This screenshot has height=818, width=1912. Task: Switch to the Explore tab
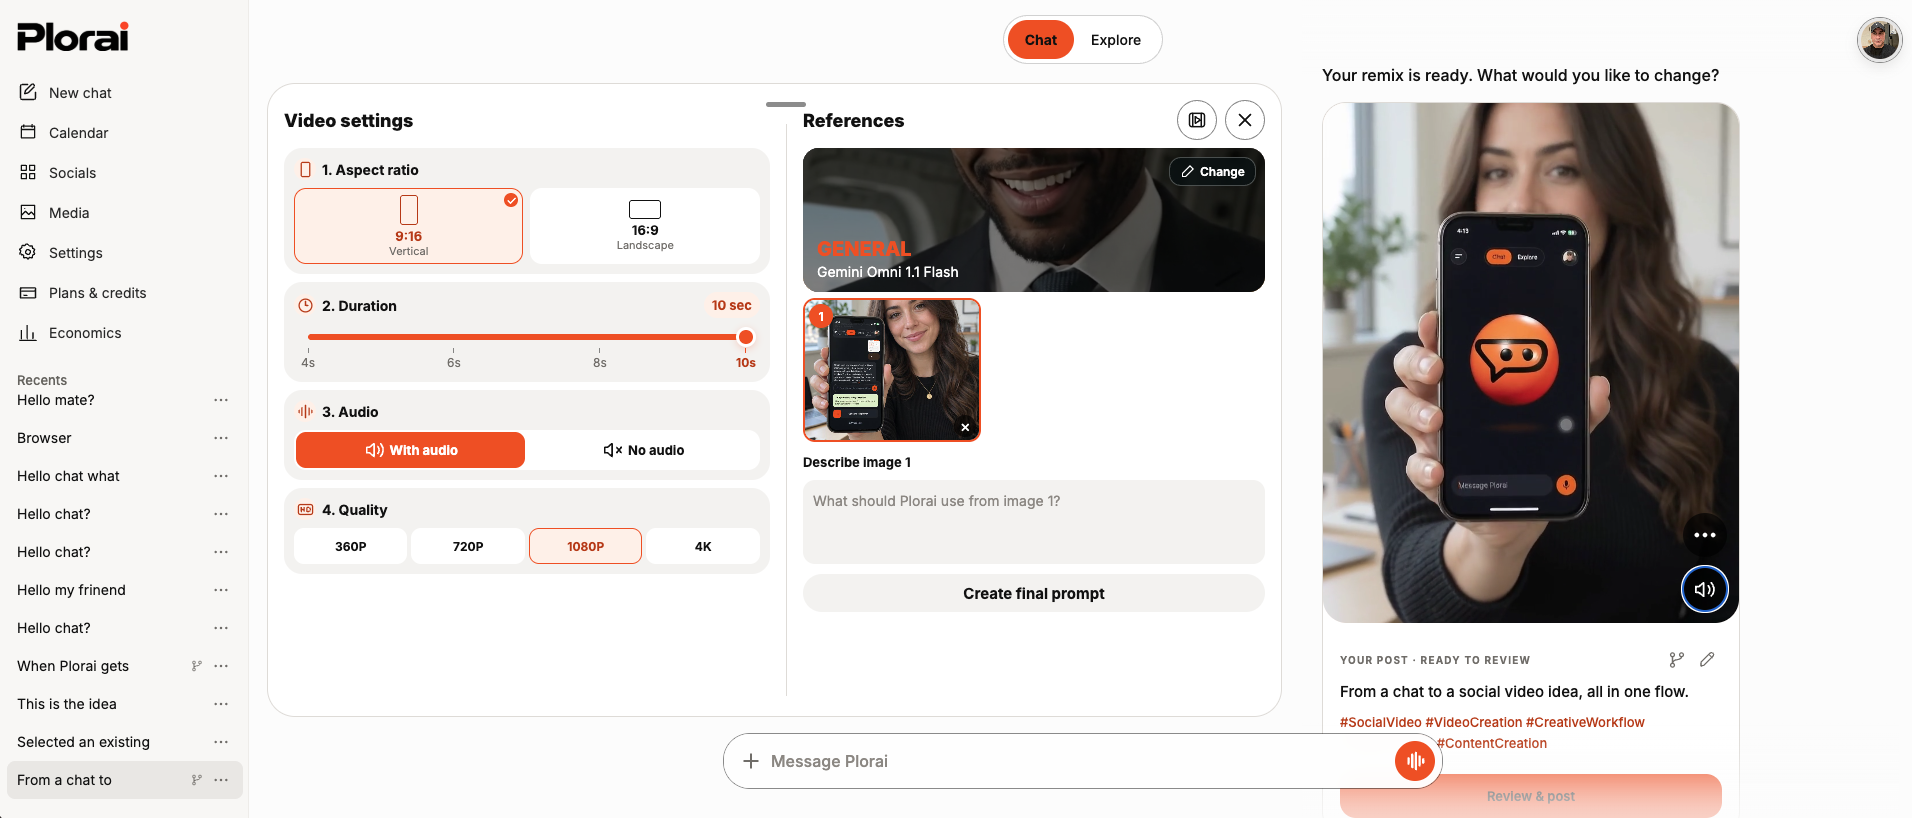point(1116,40)
